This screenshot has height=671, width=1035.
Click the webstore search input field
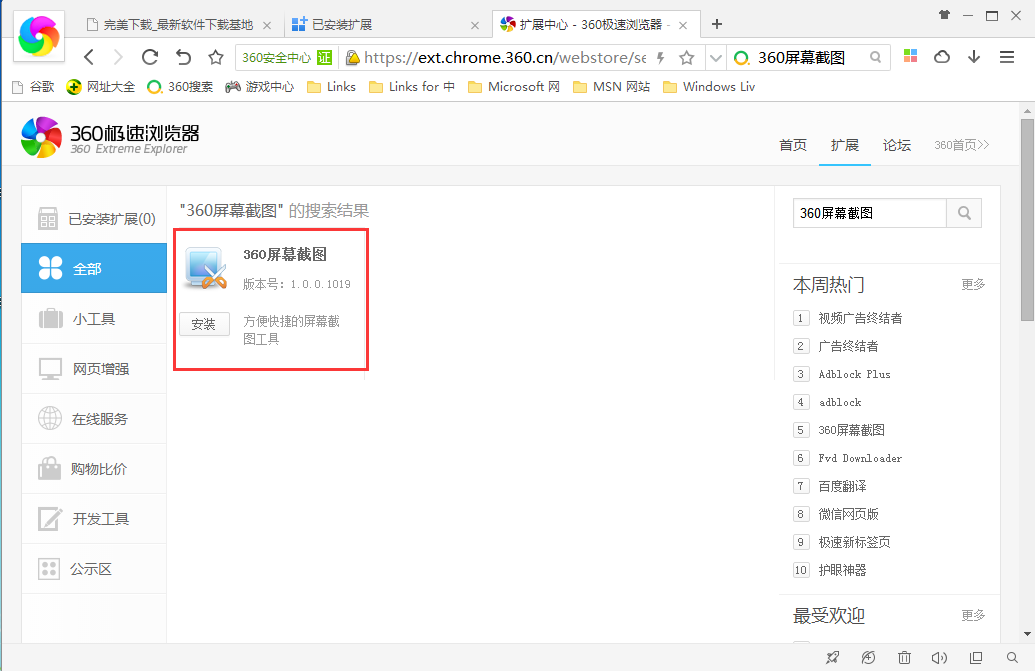[x=869, y=213]
